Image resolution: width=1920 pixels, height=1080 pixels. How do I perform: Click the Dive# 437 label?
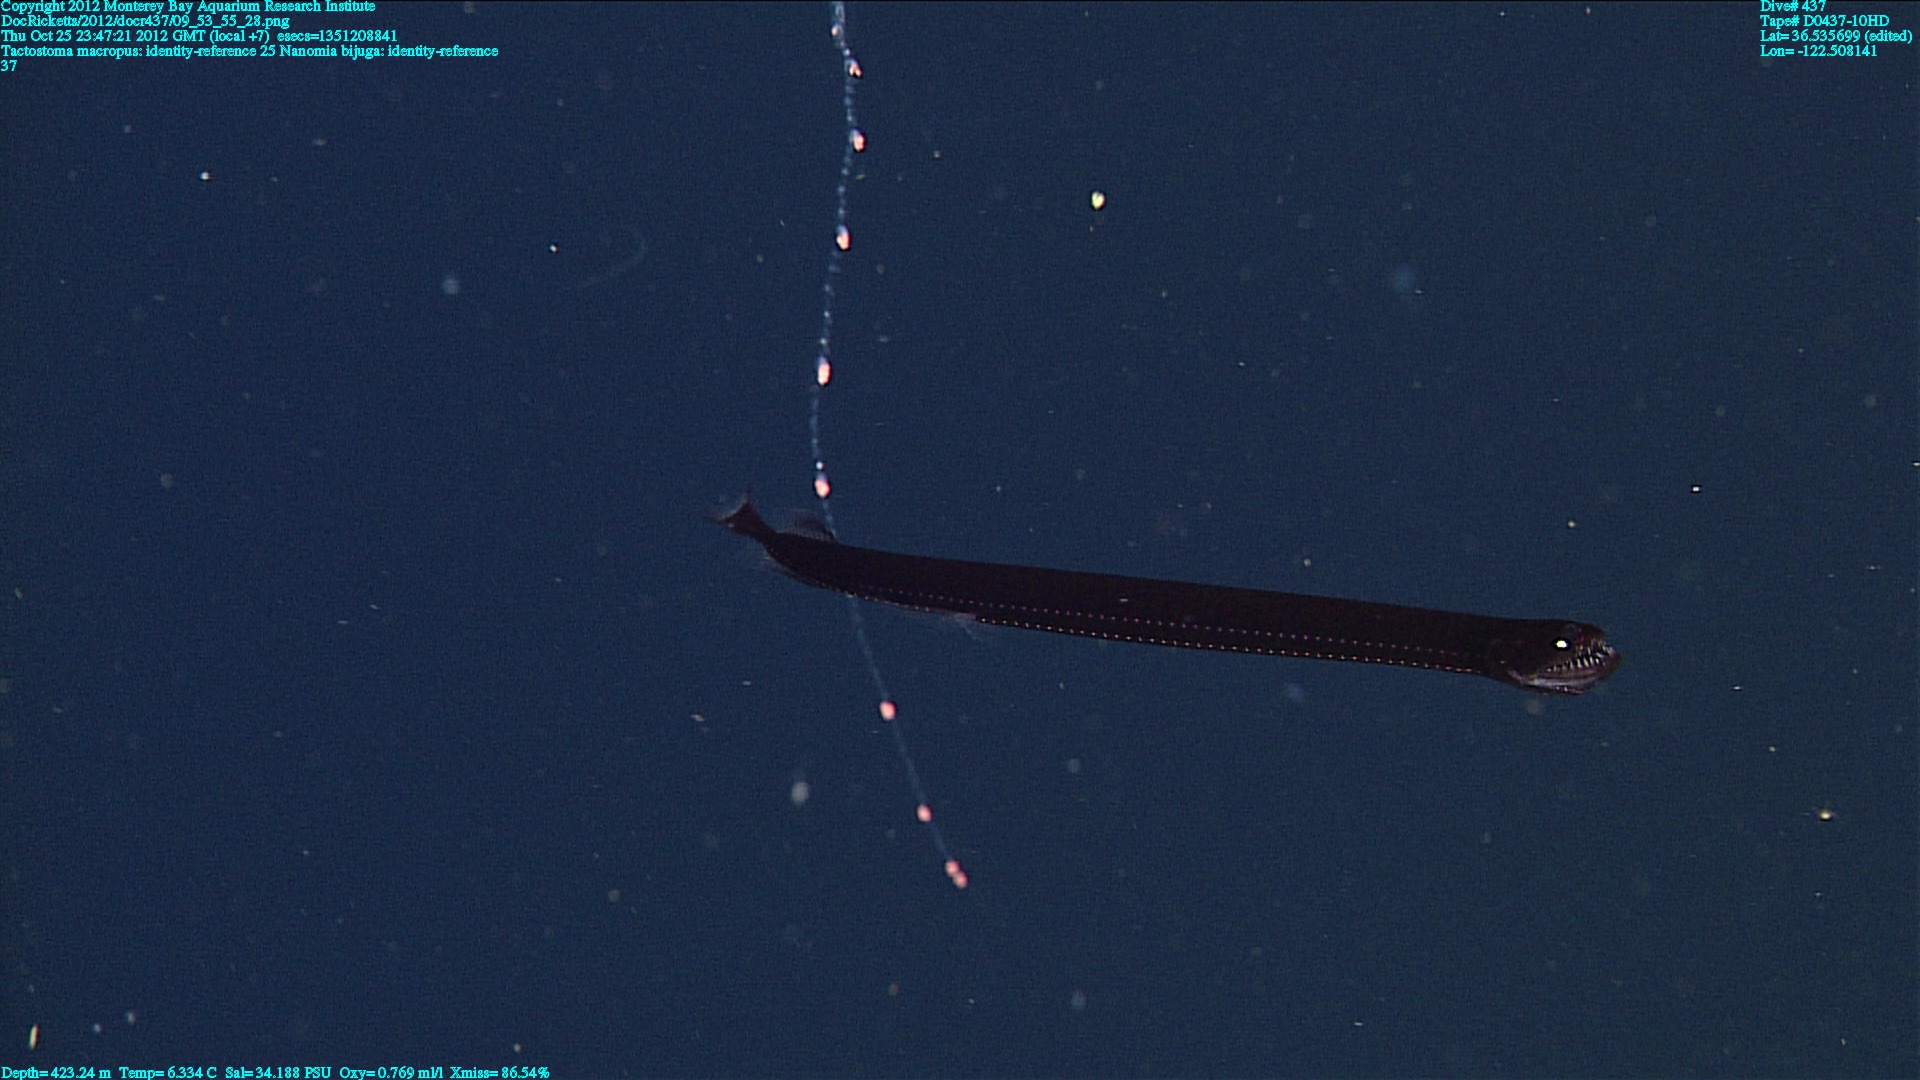point(1792,7)
